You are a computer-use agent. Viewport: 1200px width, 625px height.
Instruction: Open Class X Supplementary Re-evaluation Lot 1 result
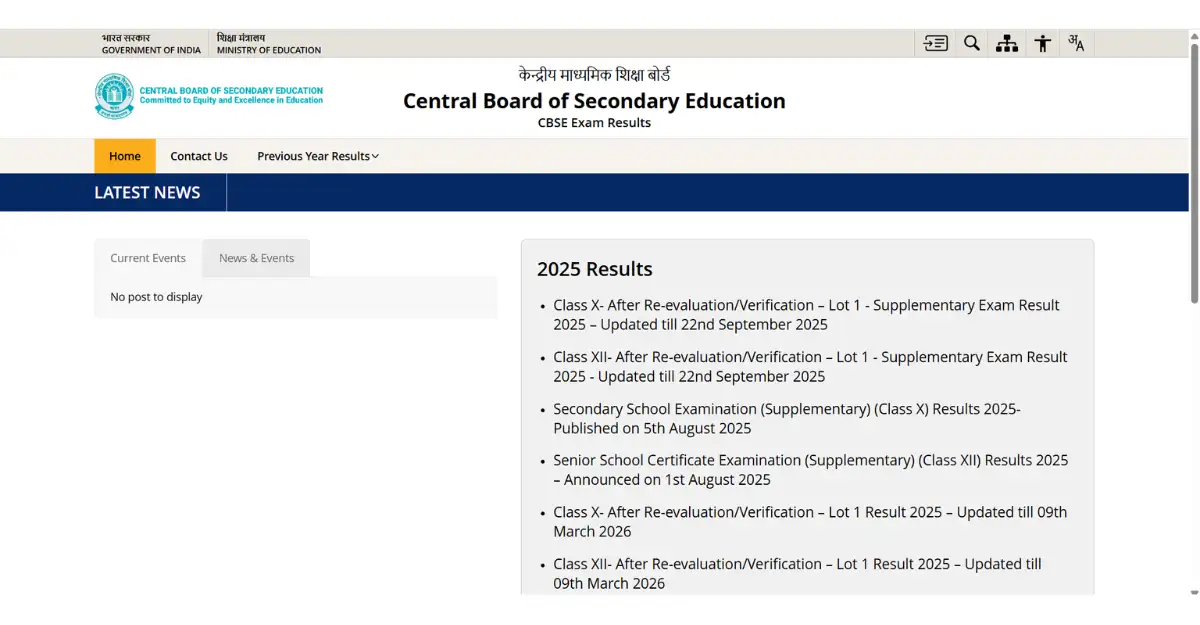coord(805,315)
